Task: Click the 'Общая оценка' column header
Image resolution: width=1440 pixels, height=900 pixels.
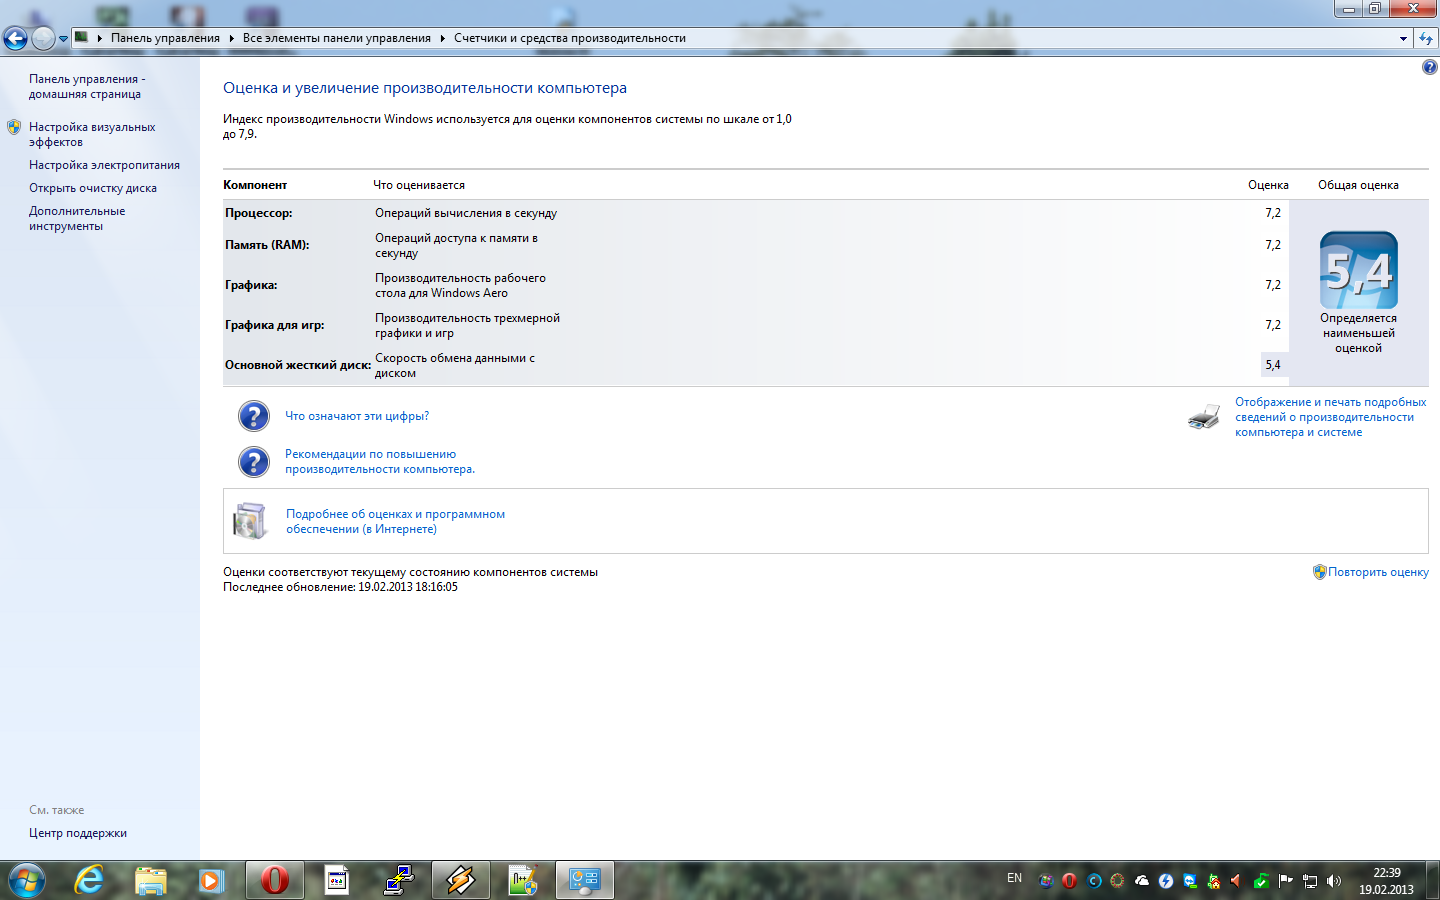Action: [x=1358, y=185]
